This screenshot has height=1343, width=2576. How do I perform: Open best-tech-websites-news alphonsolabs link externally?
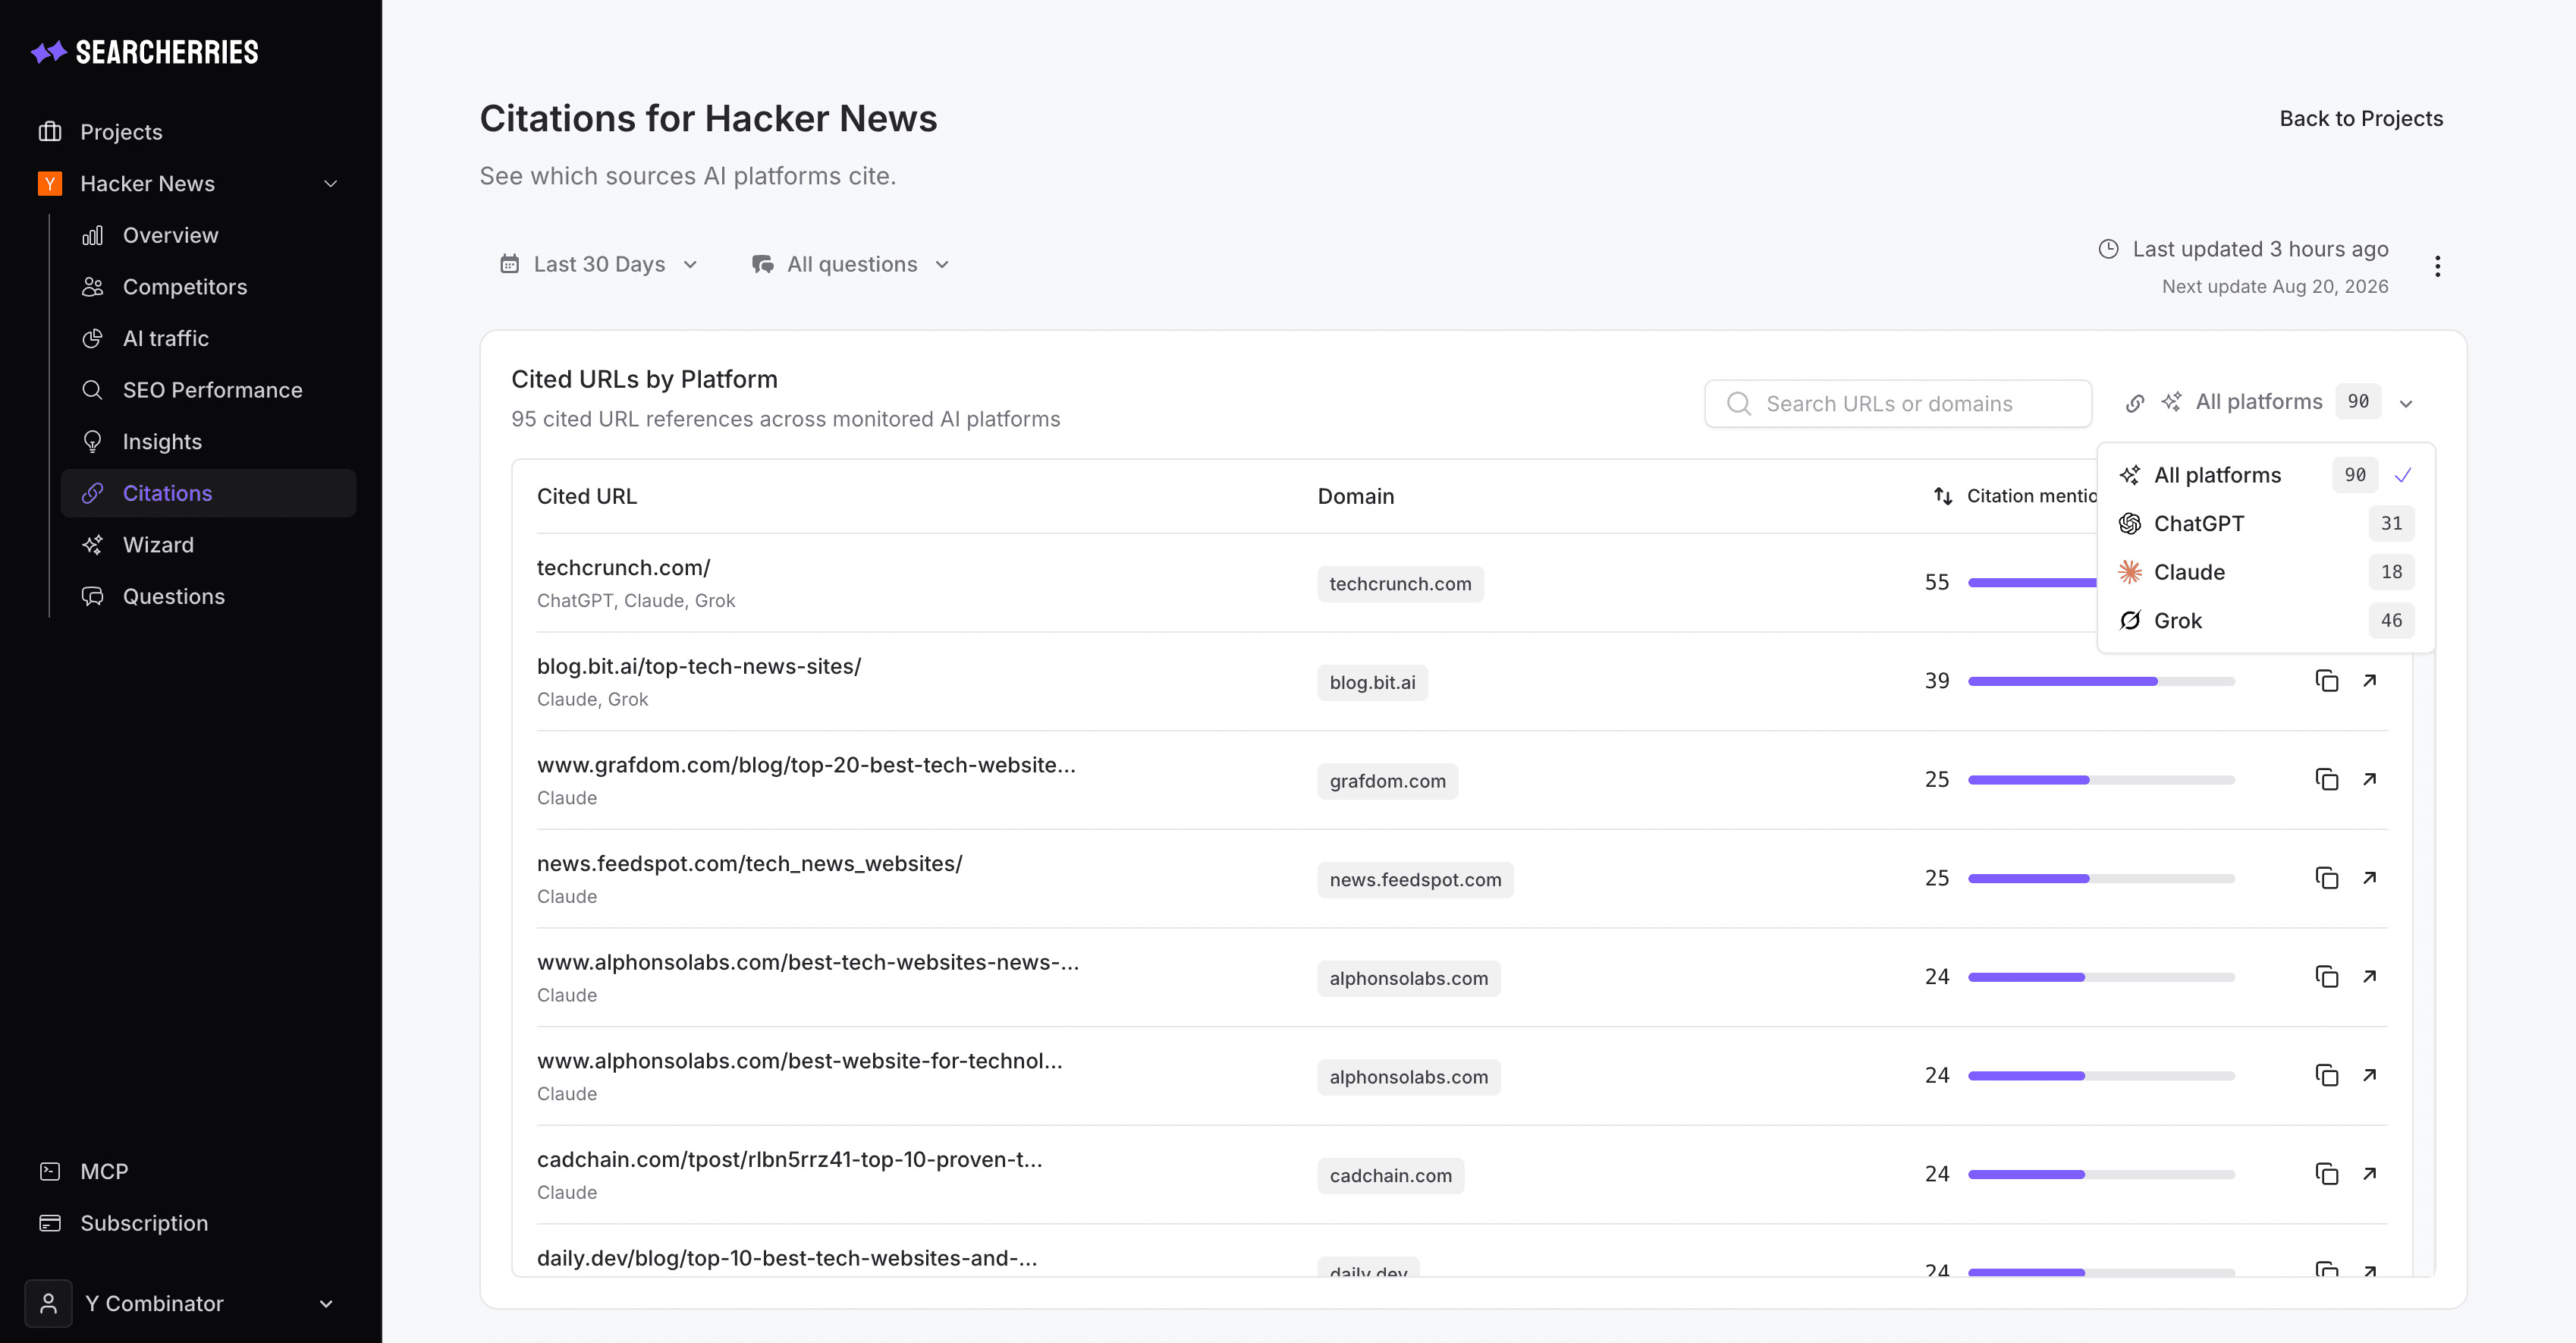click(x=2369, y=977)
